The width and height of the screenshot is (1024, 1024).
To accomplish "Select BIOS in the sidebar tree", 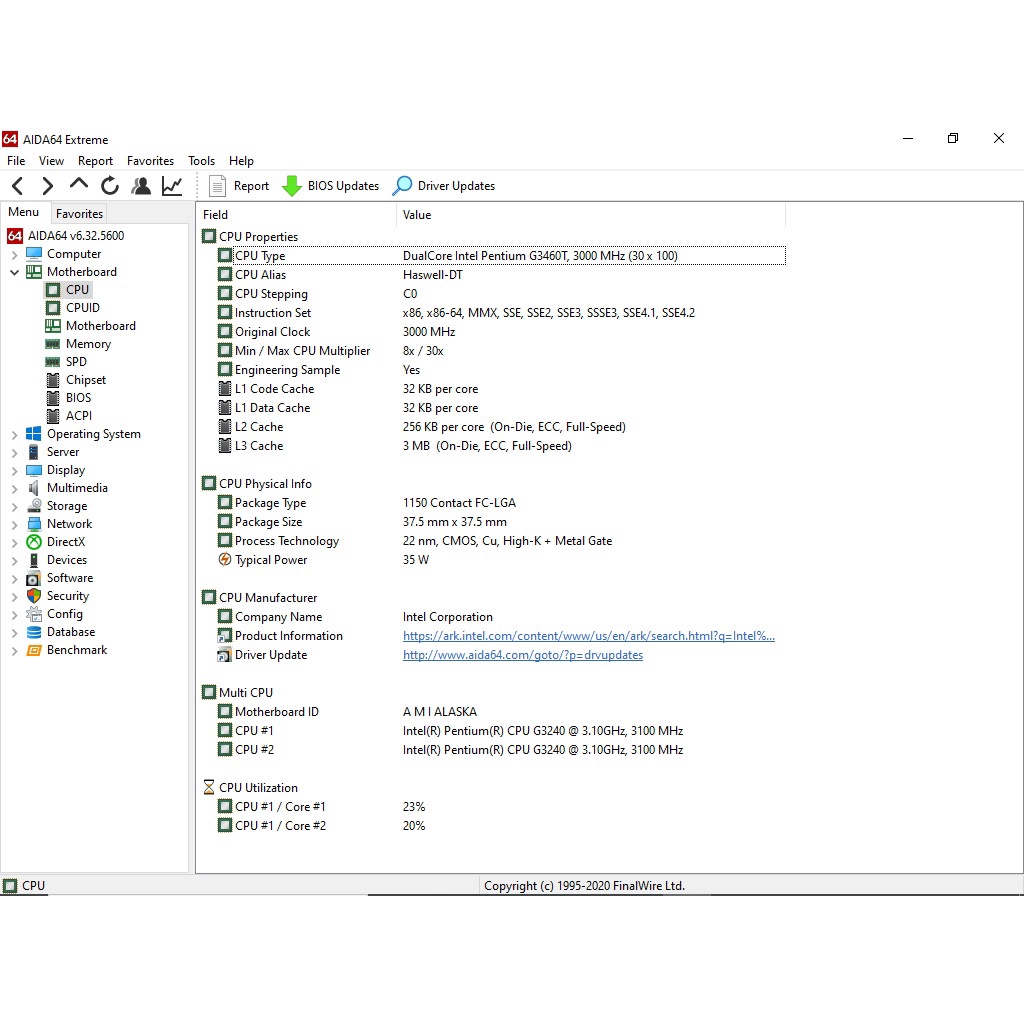I will [x=78, y=398].
